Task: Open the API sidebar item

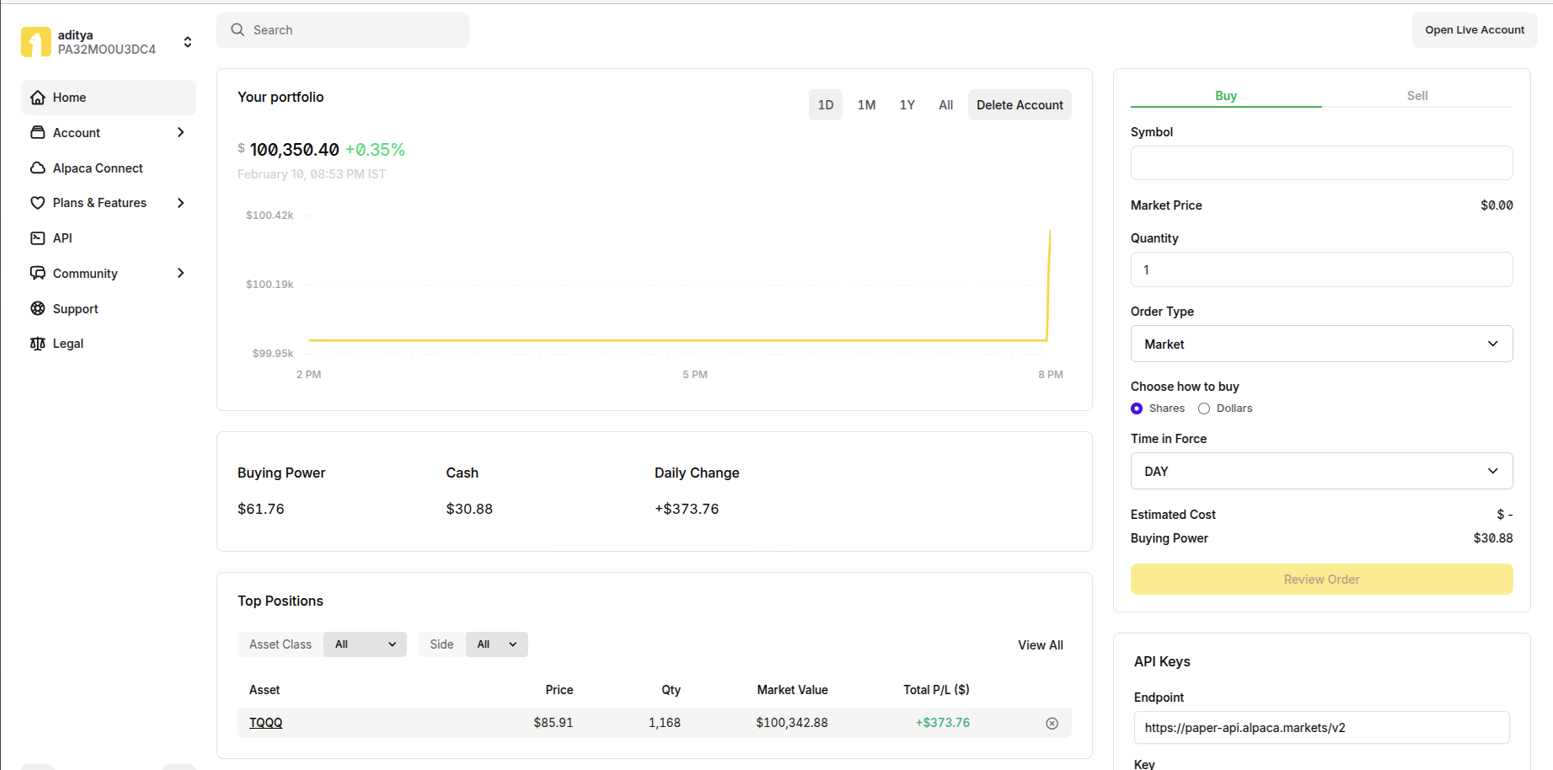Action: coord(108,238)
